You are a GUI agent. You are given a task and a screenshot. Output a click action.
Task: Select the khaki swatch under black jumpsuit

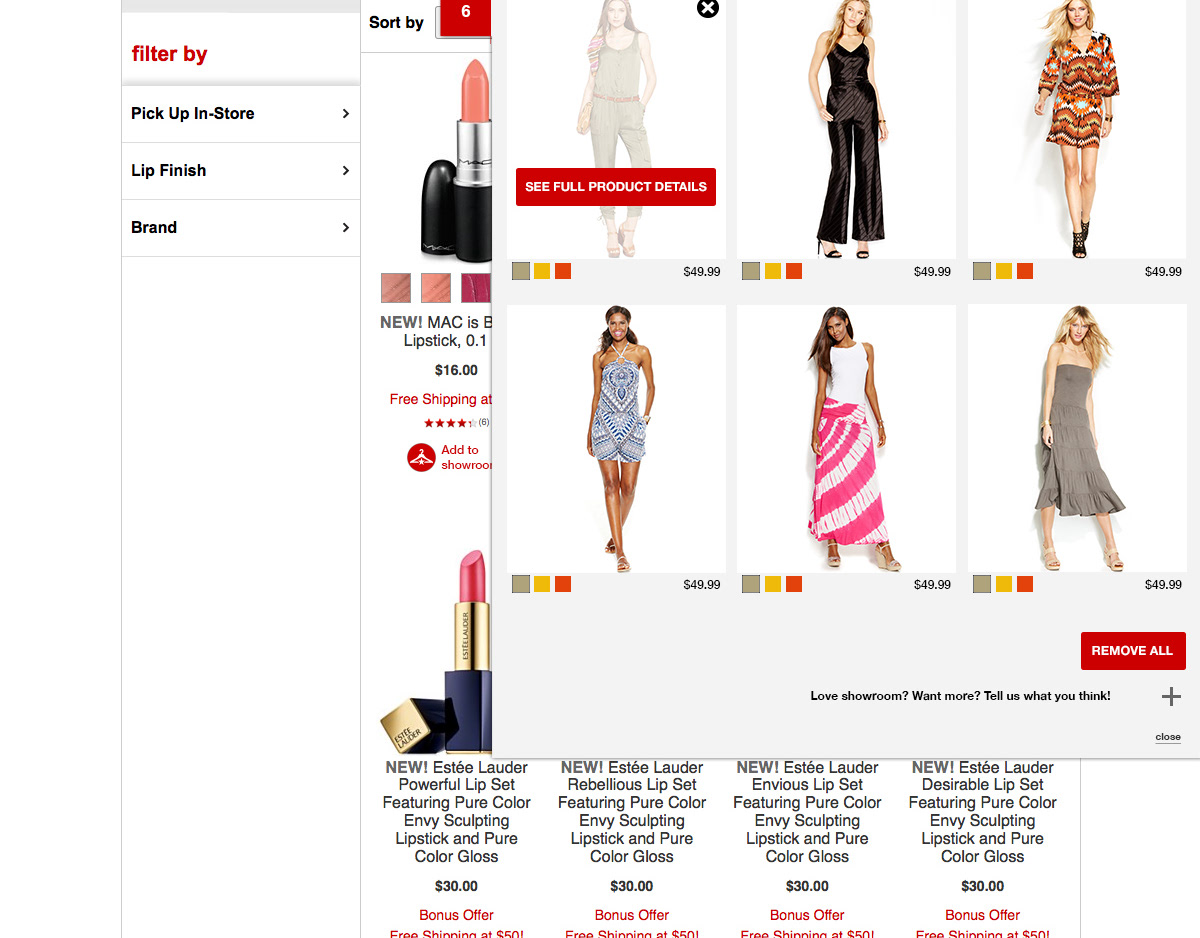751,271
